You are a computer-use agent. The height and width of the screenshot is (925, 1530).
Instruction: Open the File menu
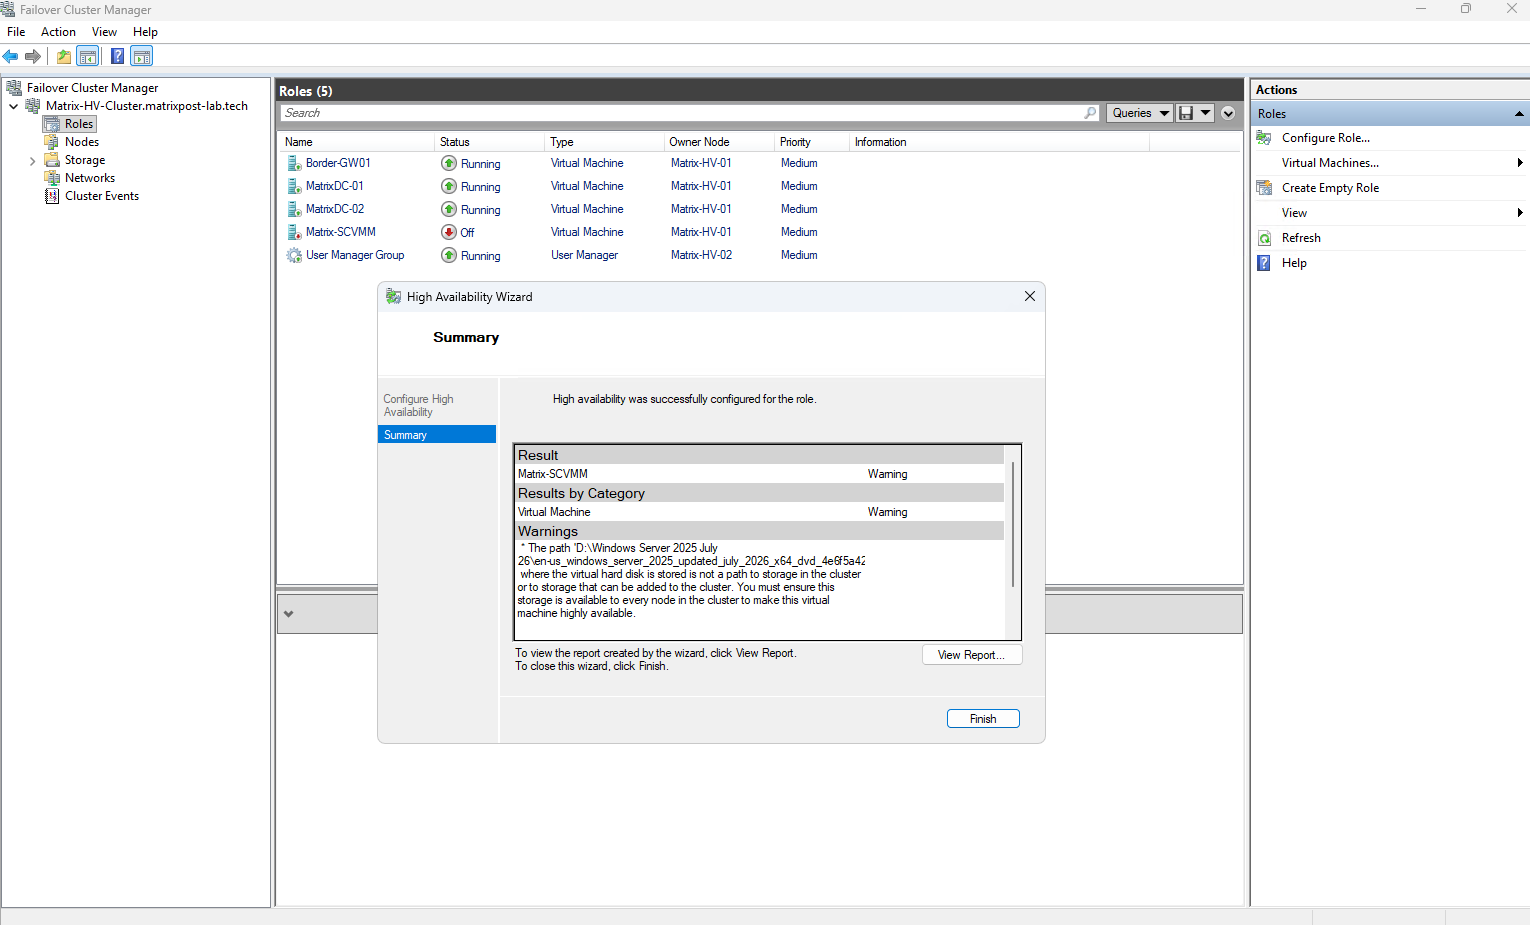click(16, 32)
